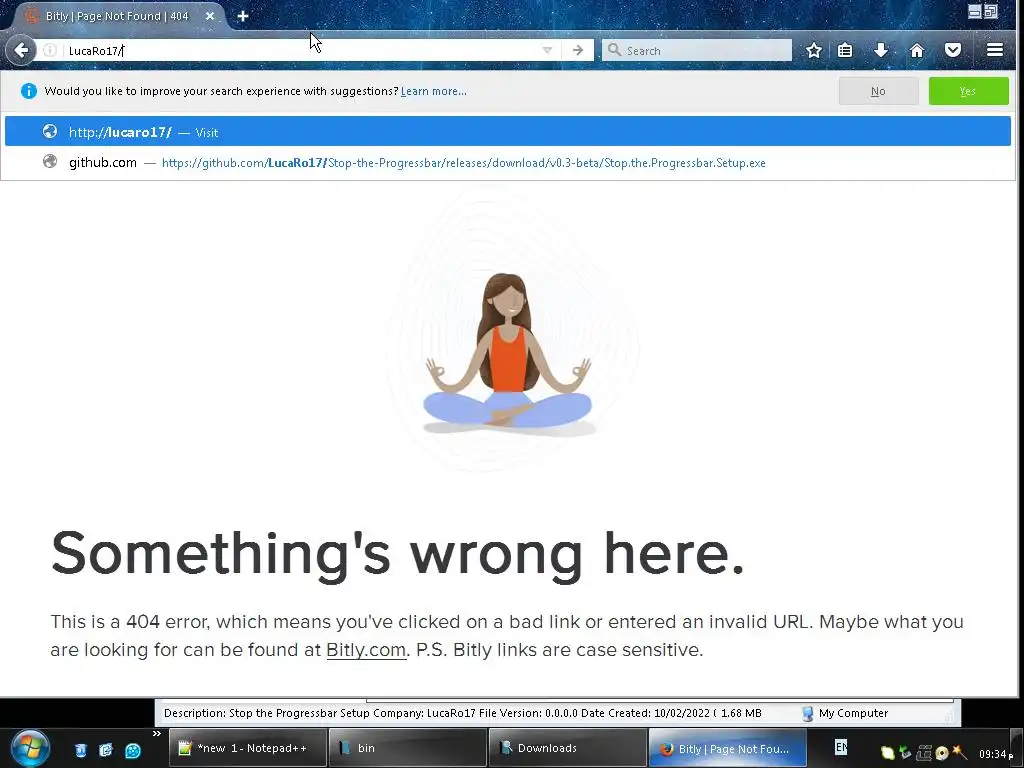Click the EN language indicator in the taskbar
Screen dimensions: 1024x768
[x=841, y=746]
